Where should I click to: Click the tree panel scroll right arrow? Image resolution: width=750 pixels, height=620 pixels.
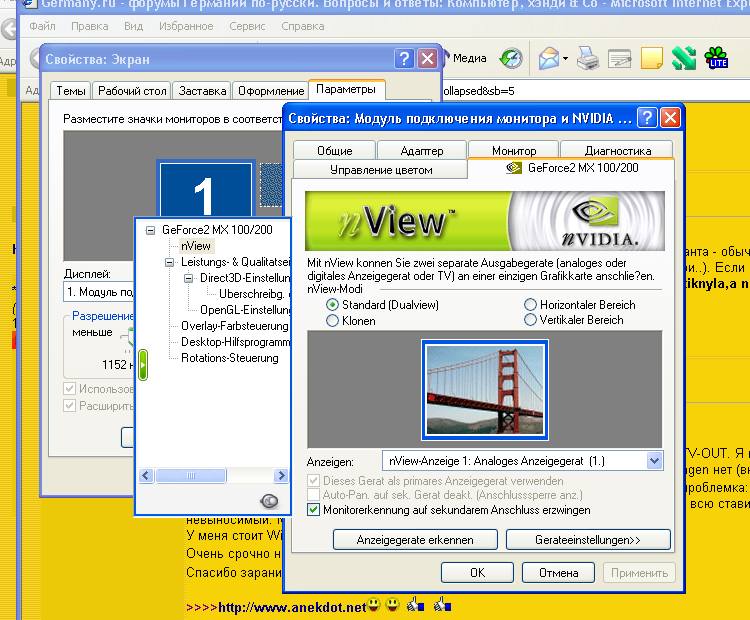(281, 476)
